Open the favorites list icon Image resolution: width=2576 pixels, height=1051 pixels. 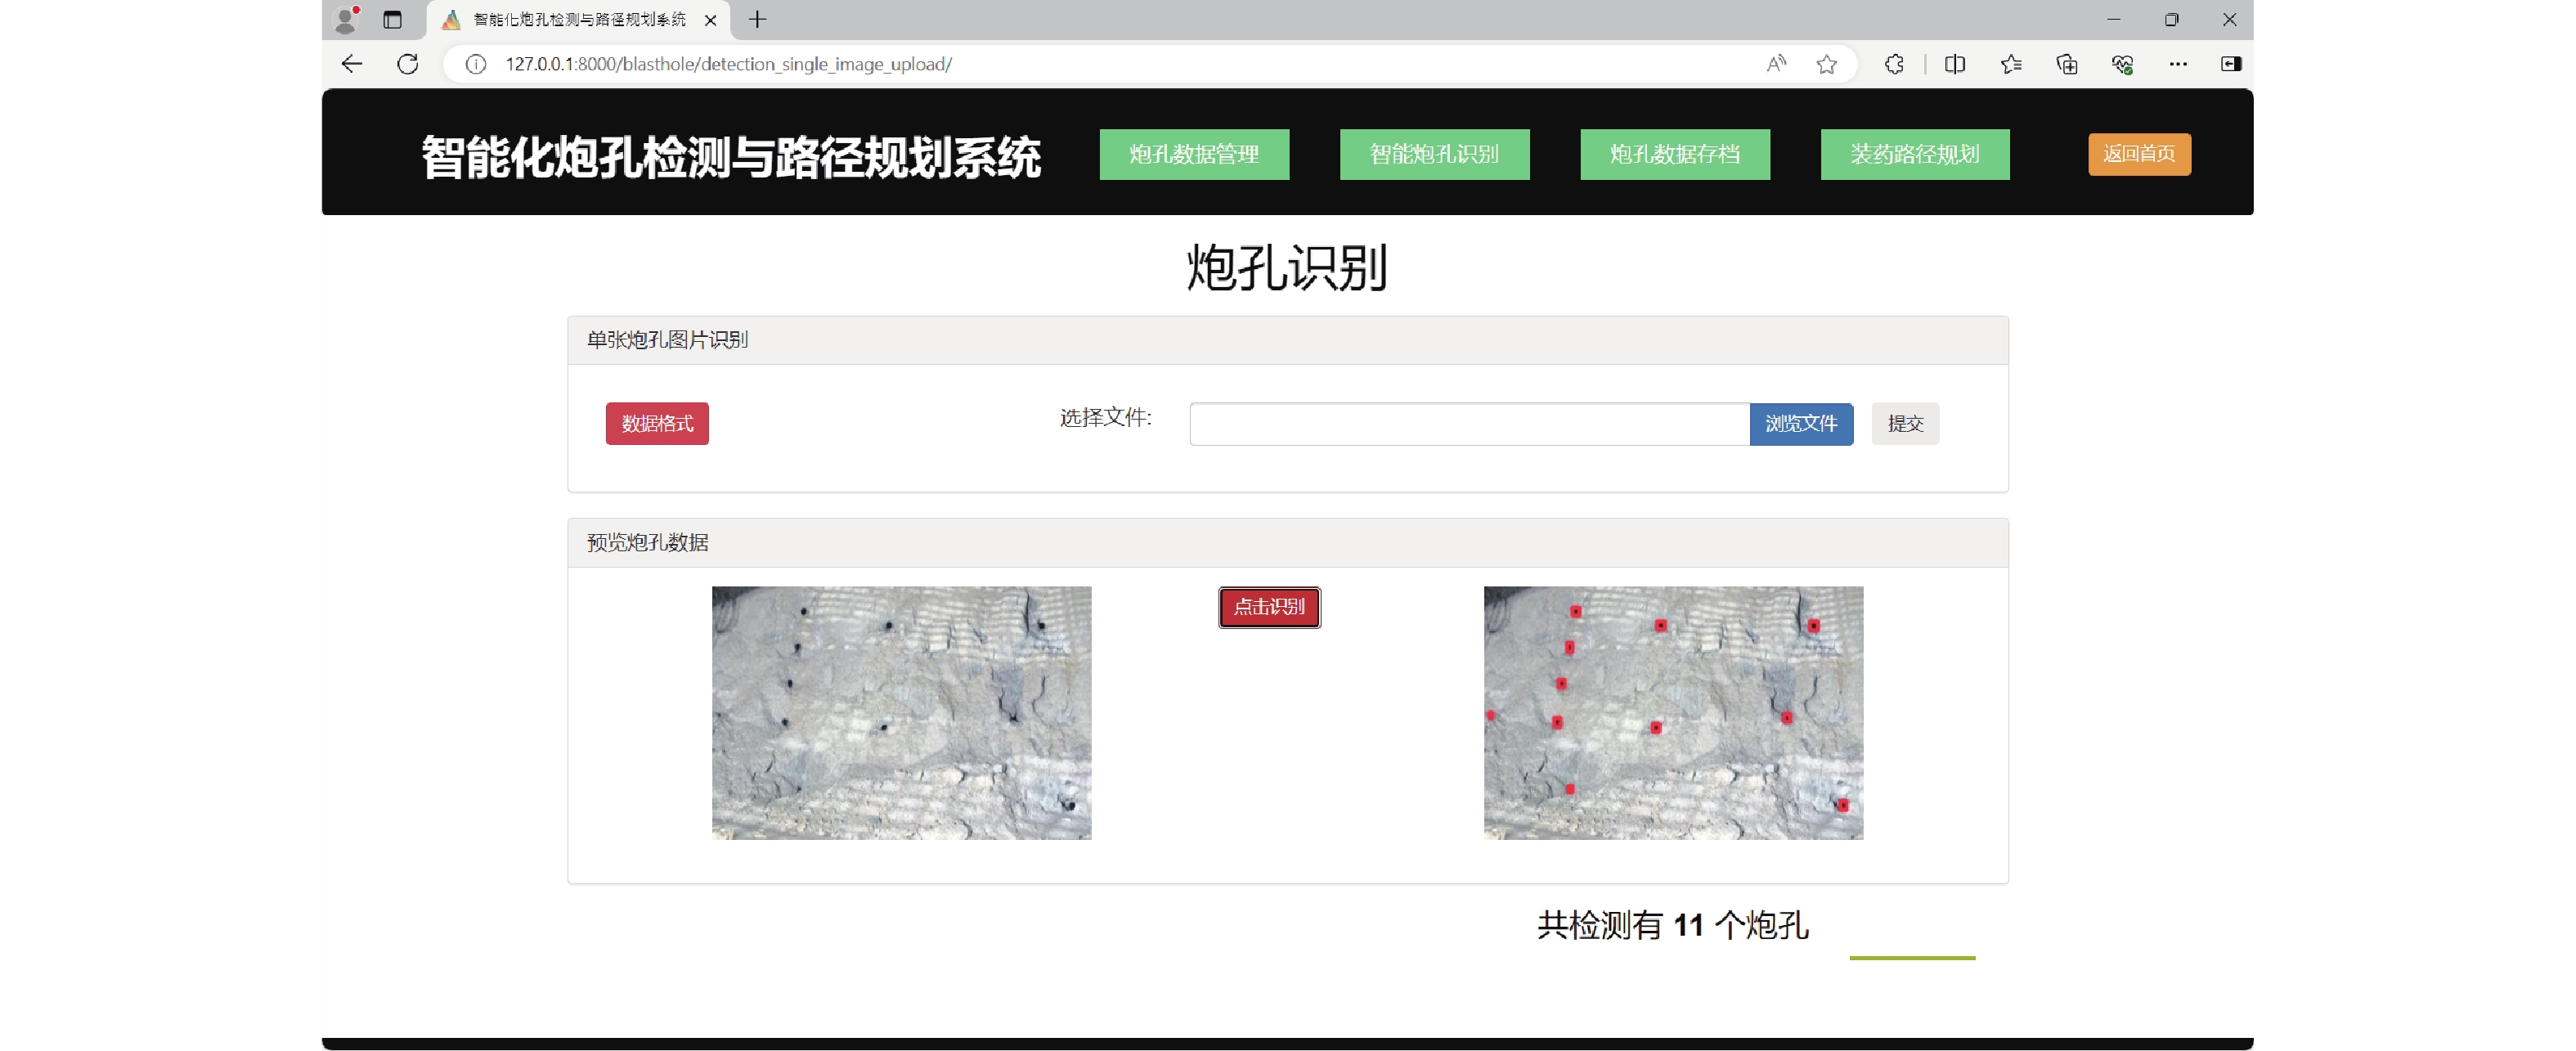tap(2011, 64)
